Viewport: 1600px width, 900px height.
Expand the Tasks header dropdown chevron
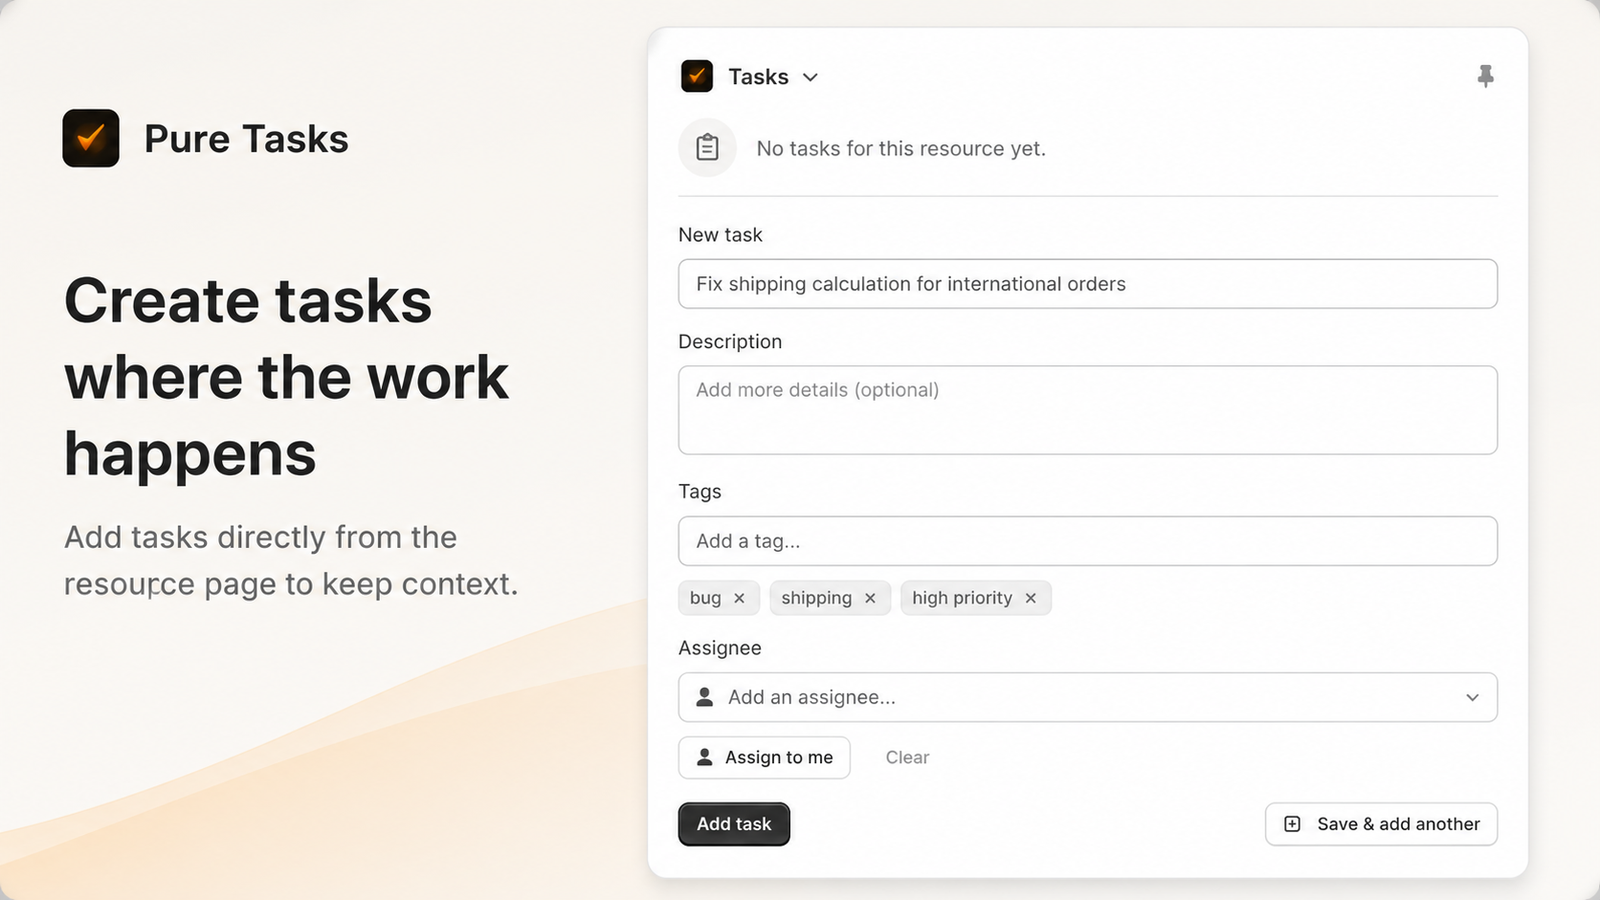pos(810,77)
